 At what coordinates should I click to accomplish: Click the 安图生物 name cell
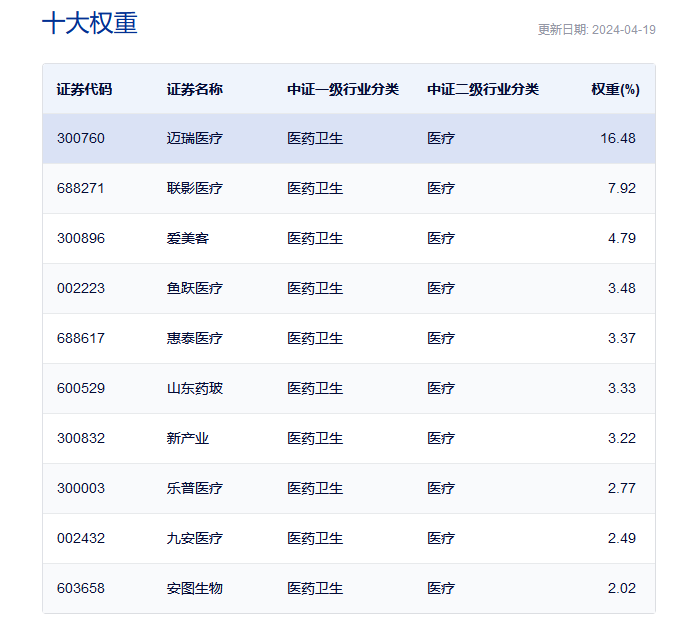coord(194,588)
